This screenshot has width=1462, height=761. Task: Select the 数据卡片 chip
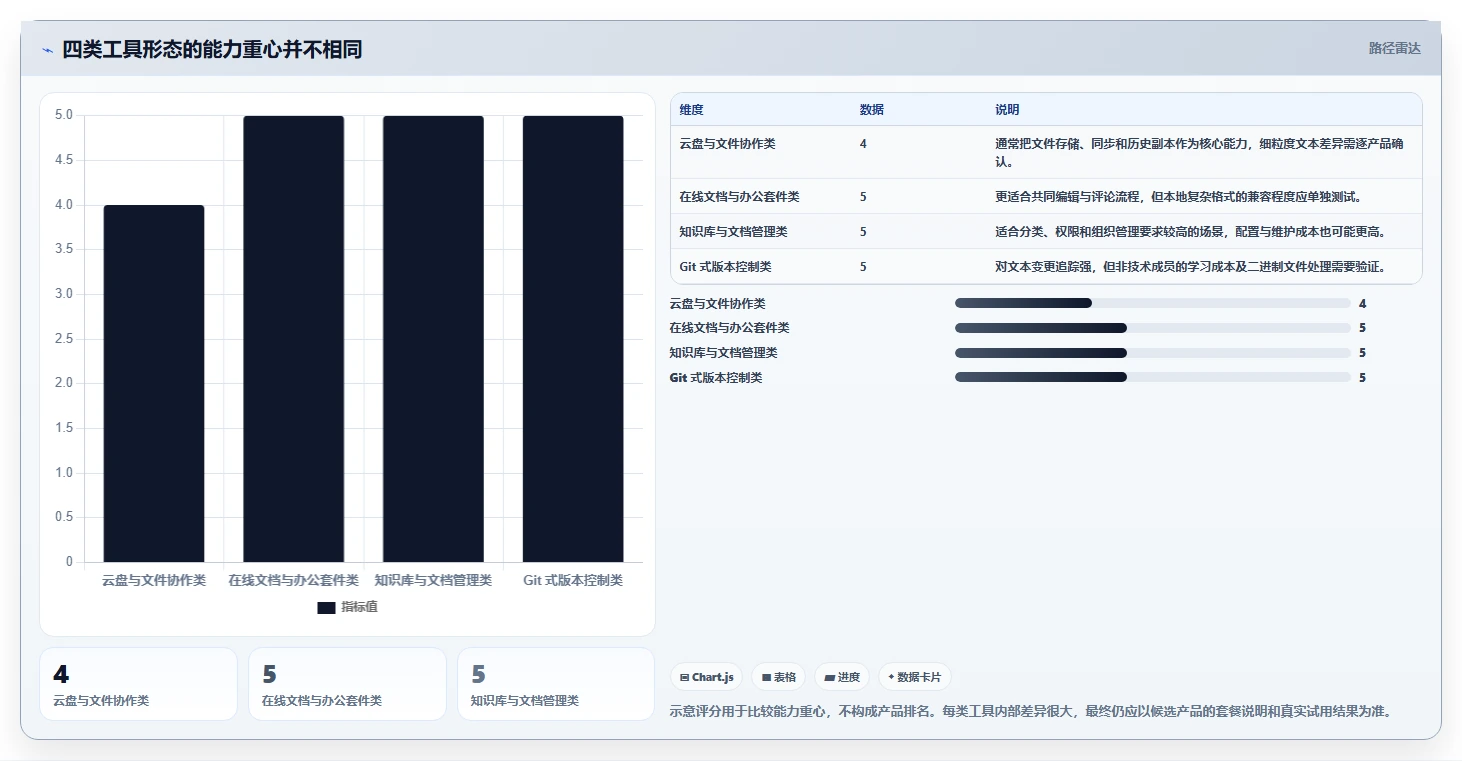point(914,677)
